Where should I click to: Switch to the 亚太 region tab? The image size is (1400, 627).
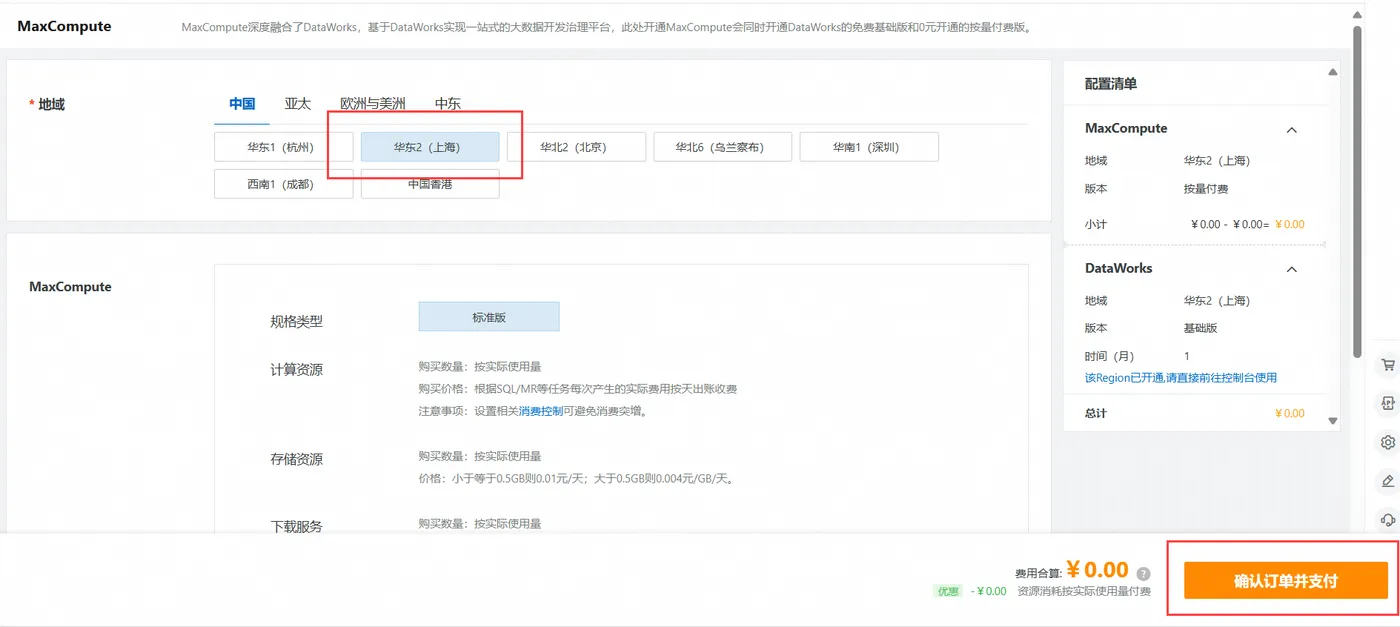coord(298,104)
